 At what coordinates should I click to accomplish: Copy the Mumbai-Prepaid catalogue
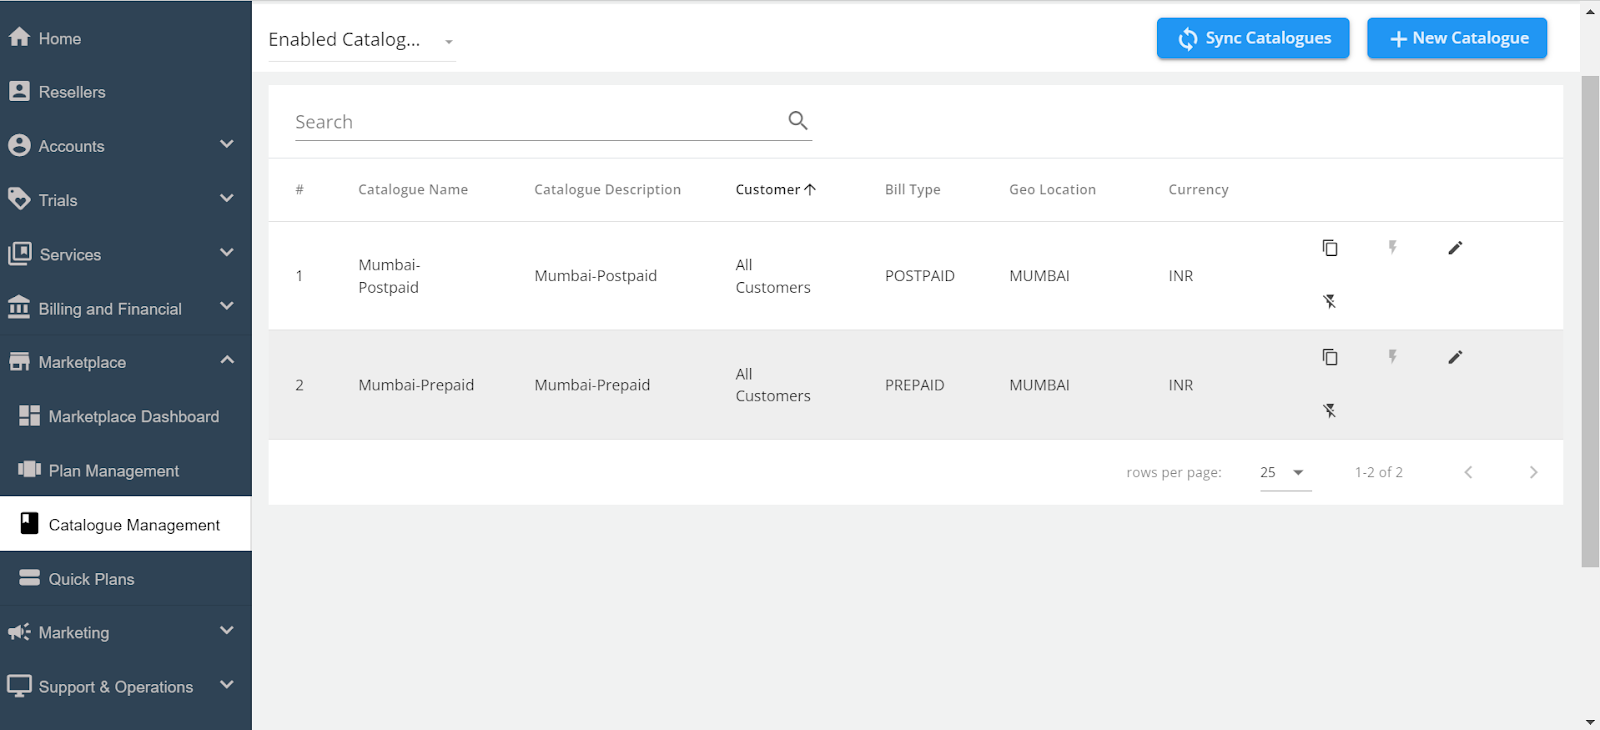tap(1329, 357)
